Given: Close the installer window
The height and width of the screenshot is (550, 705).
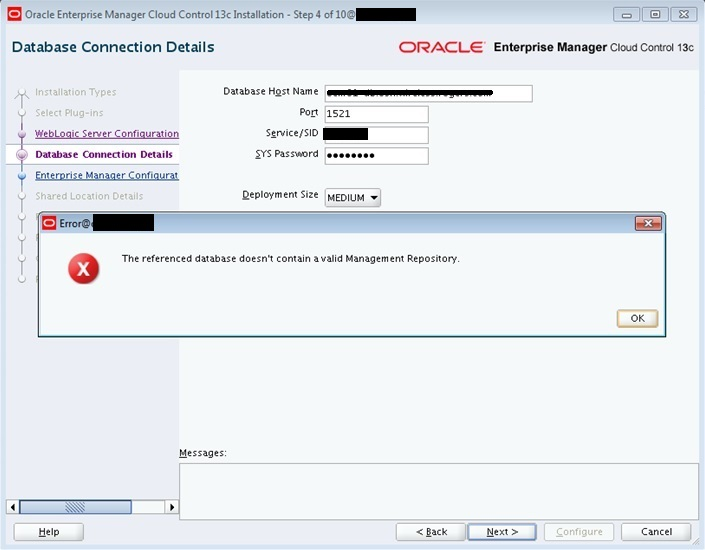Looking at the screenshot, I should click(x=684, y=15).
